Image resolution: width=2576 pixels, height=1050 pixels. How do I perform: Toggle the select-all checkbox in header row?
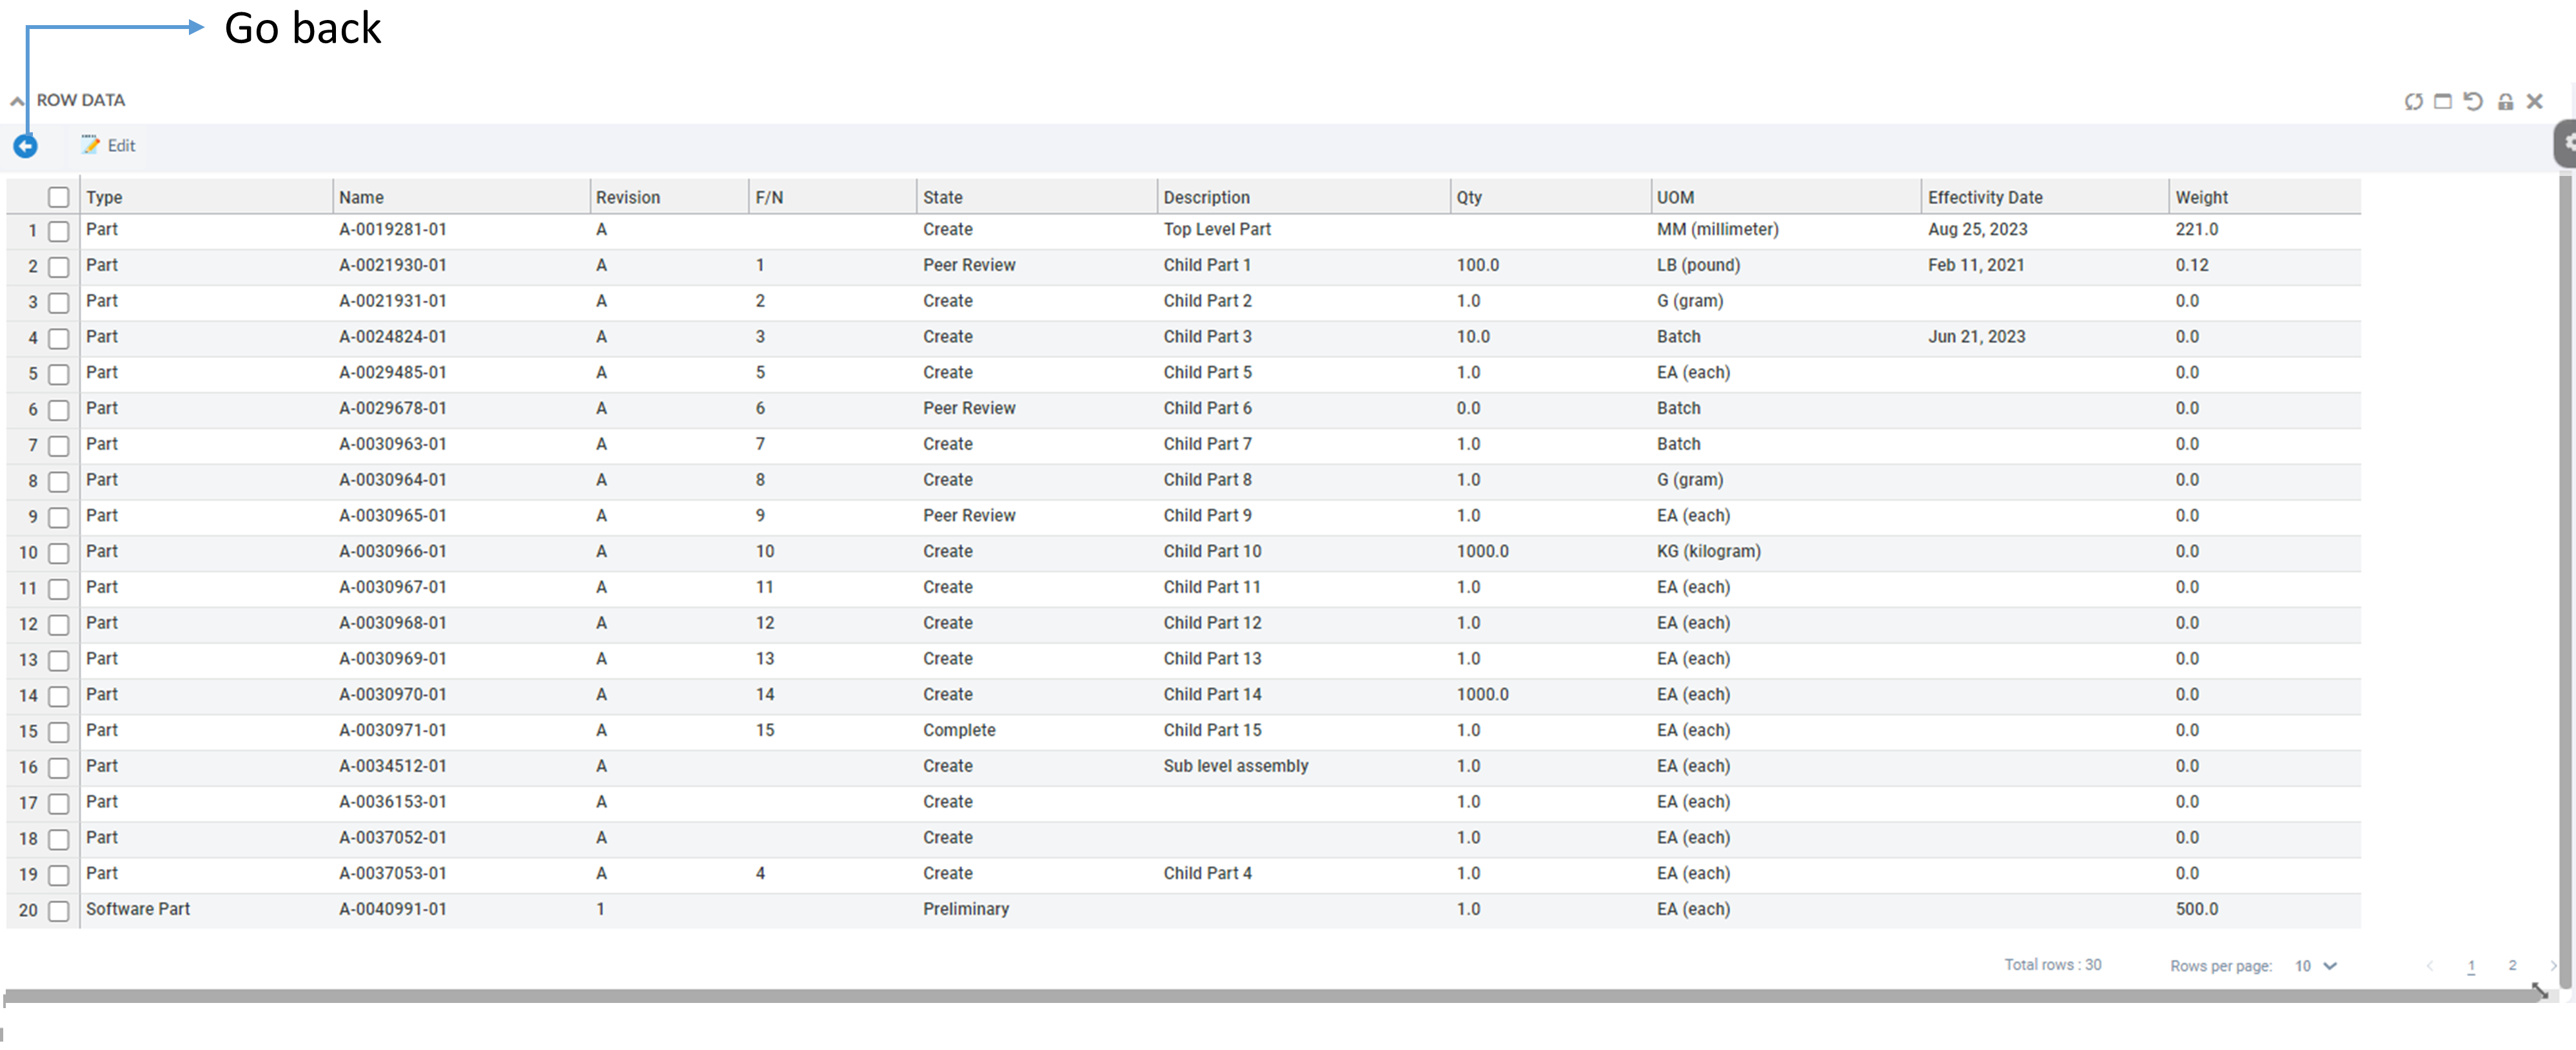(x=59, y=197)
